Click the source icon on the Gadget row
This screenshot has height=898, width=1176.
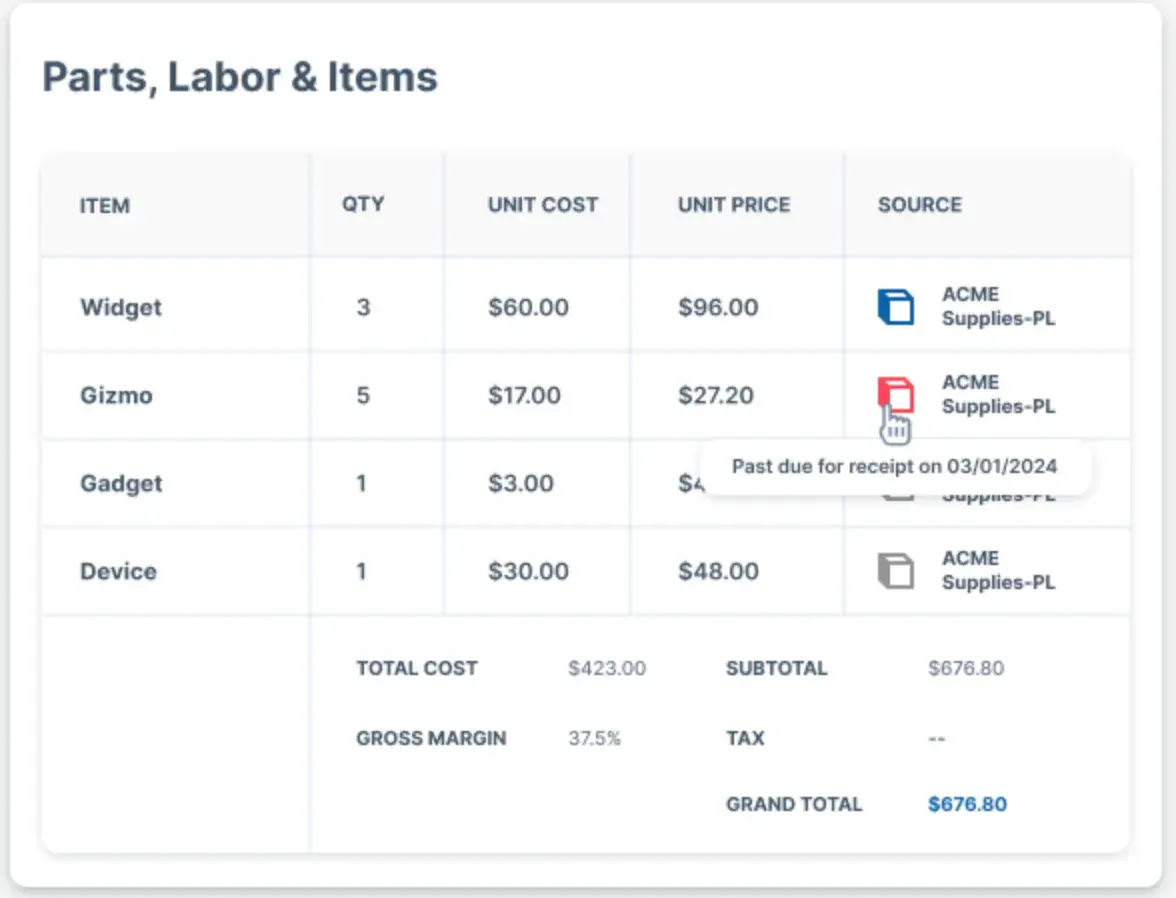[896, 483]
